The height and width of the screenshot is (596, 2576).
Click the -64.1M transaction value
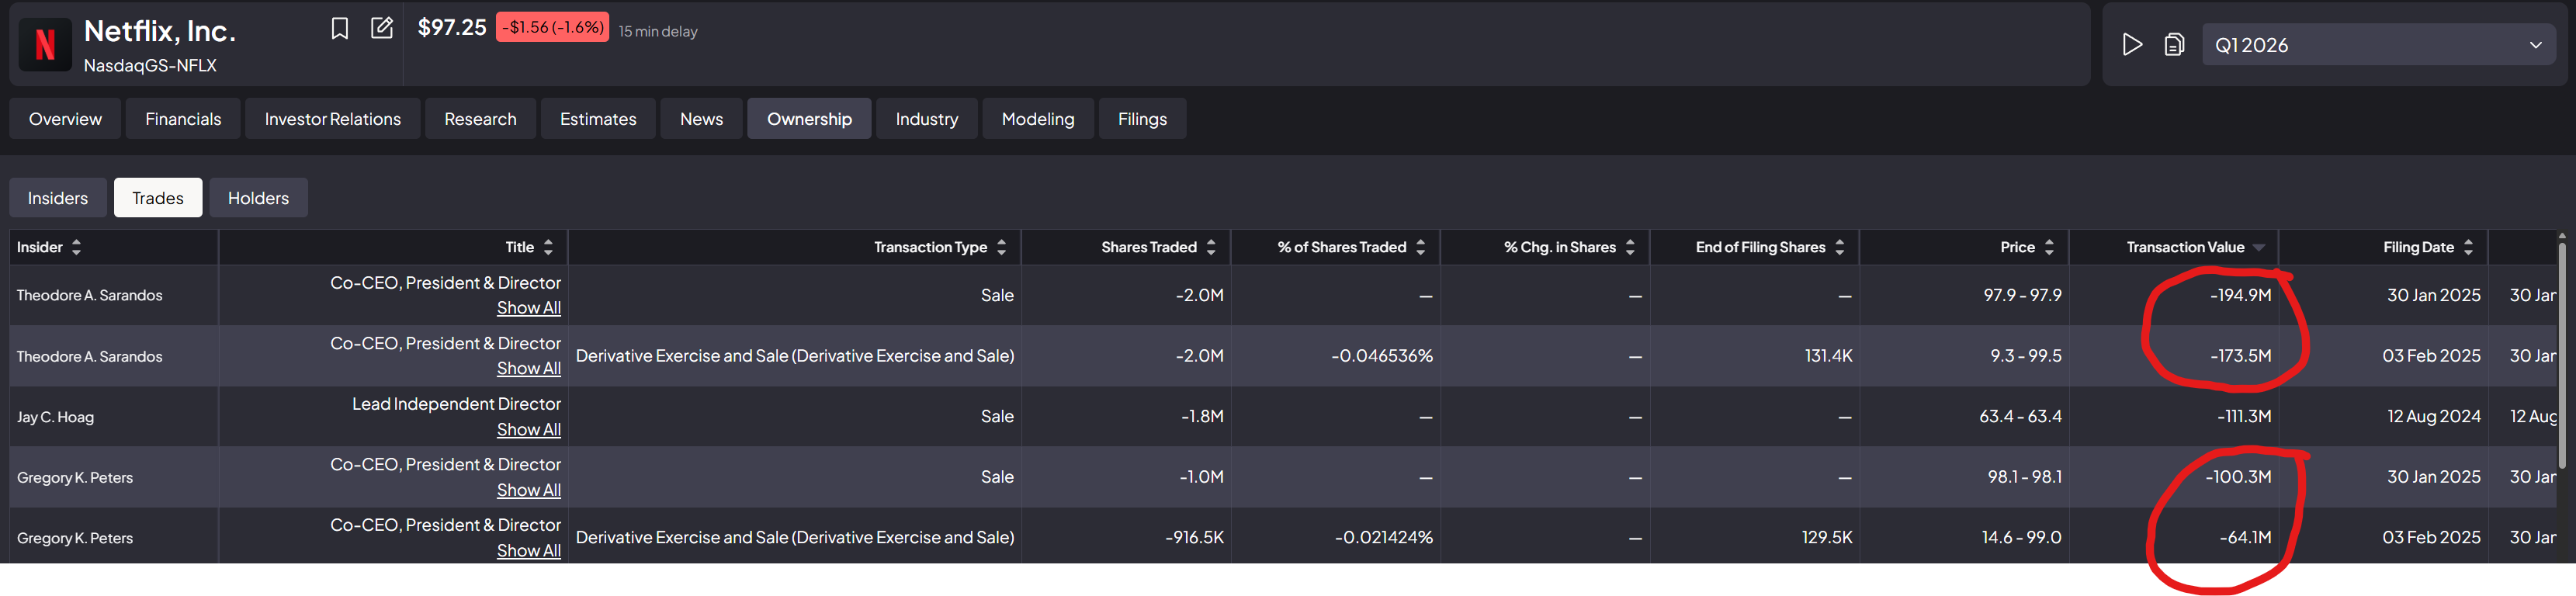(x=2245, y=537)
